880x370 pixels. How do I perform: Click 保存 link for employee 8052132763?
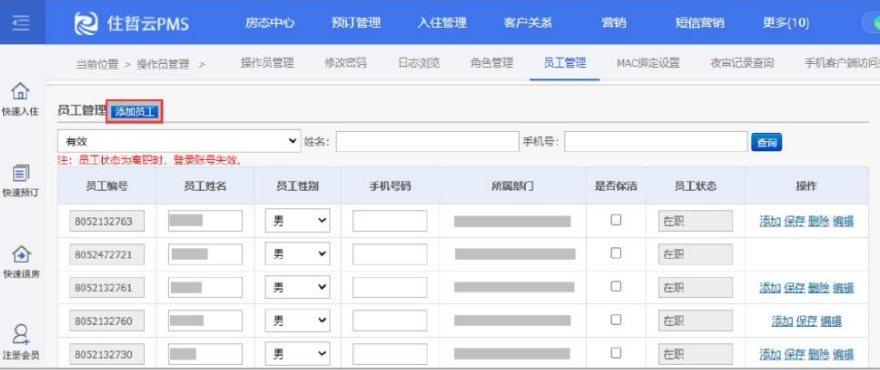(x=794, y=221)
